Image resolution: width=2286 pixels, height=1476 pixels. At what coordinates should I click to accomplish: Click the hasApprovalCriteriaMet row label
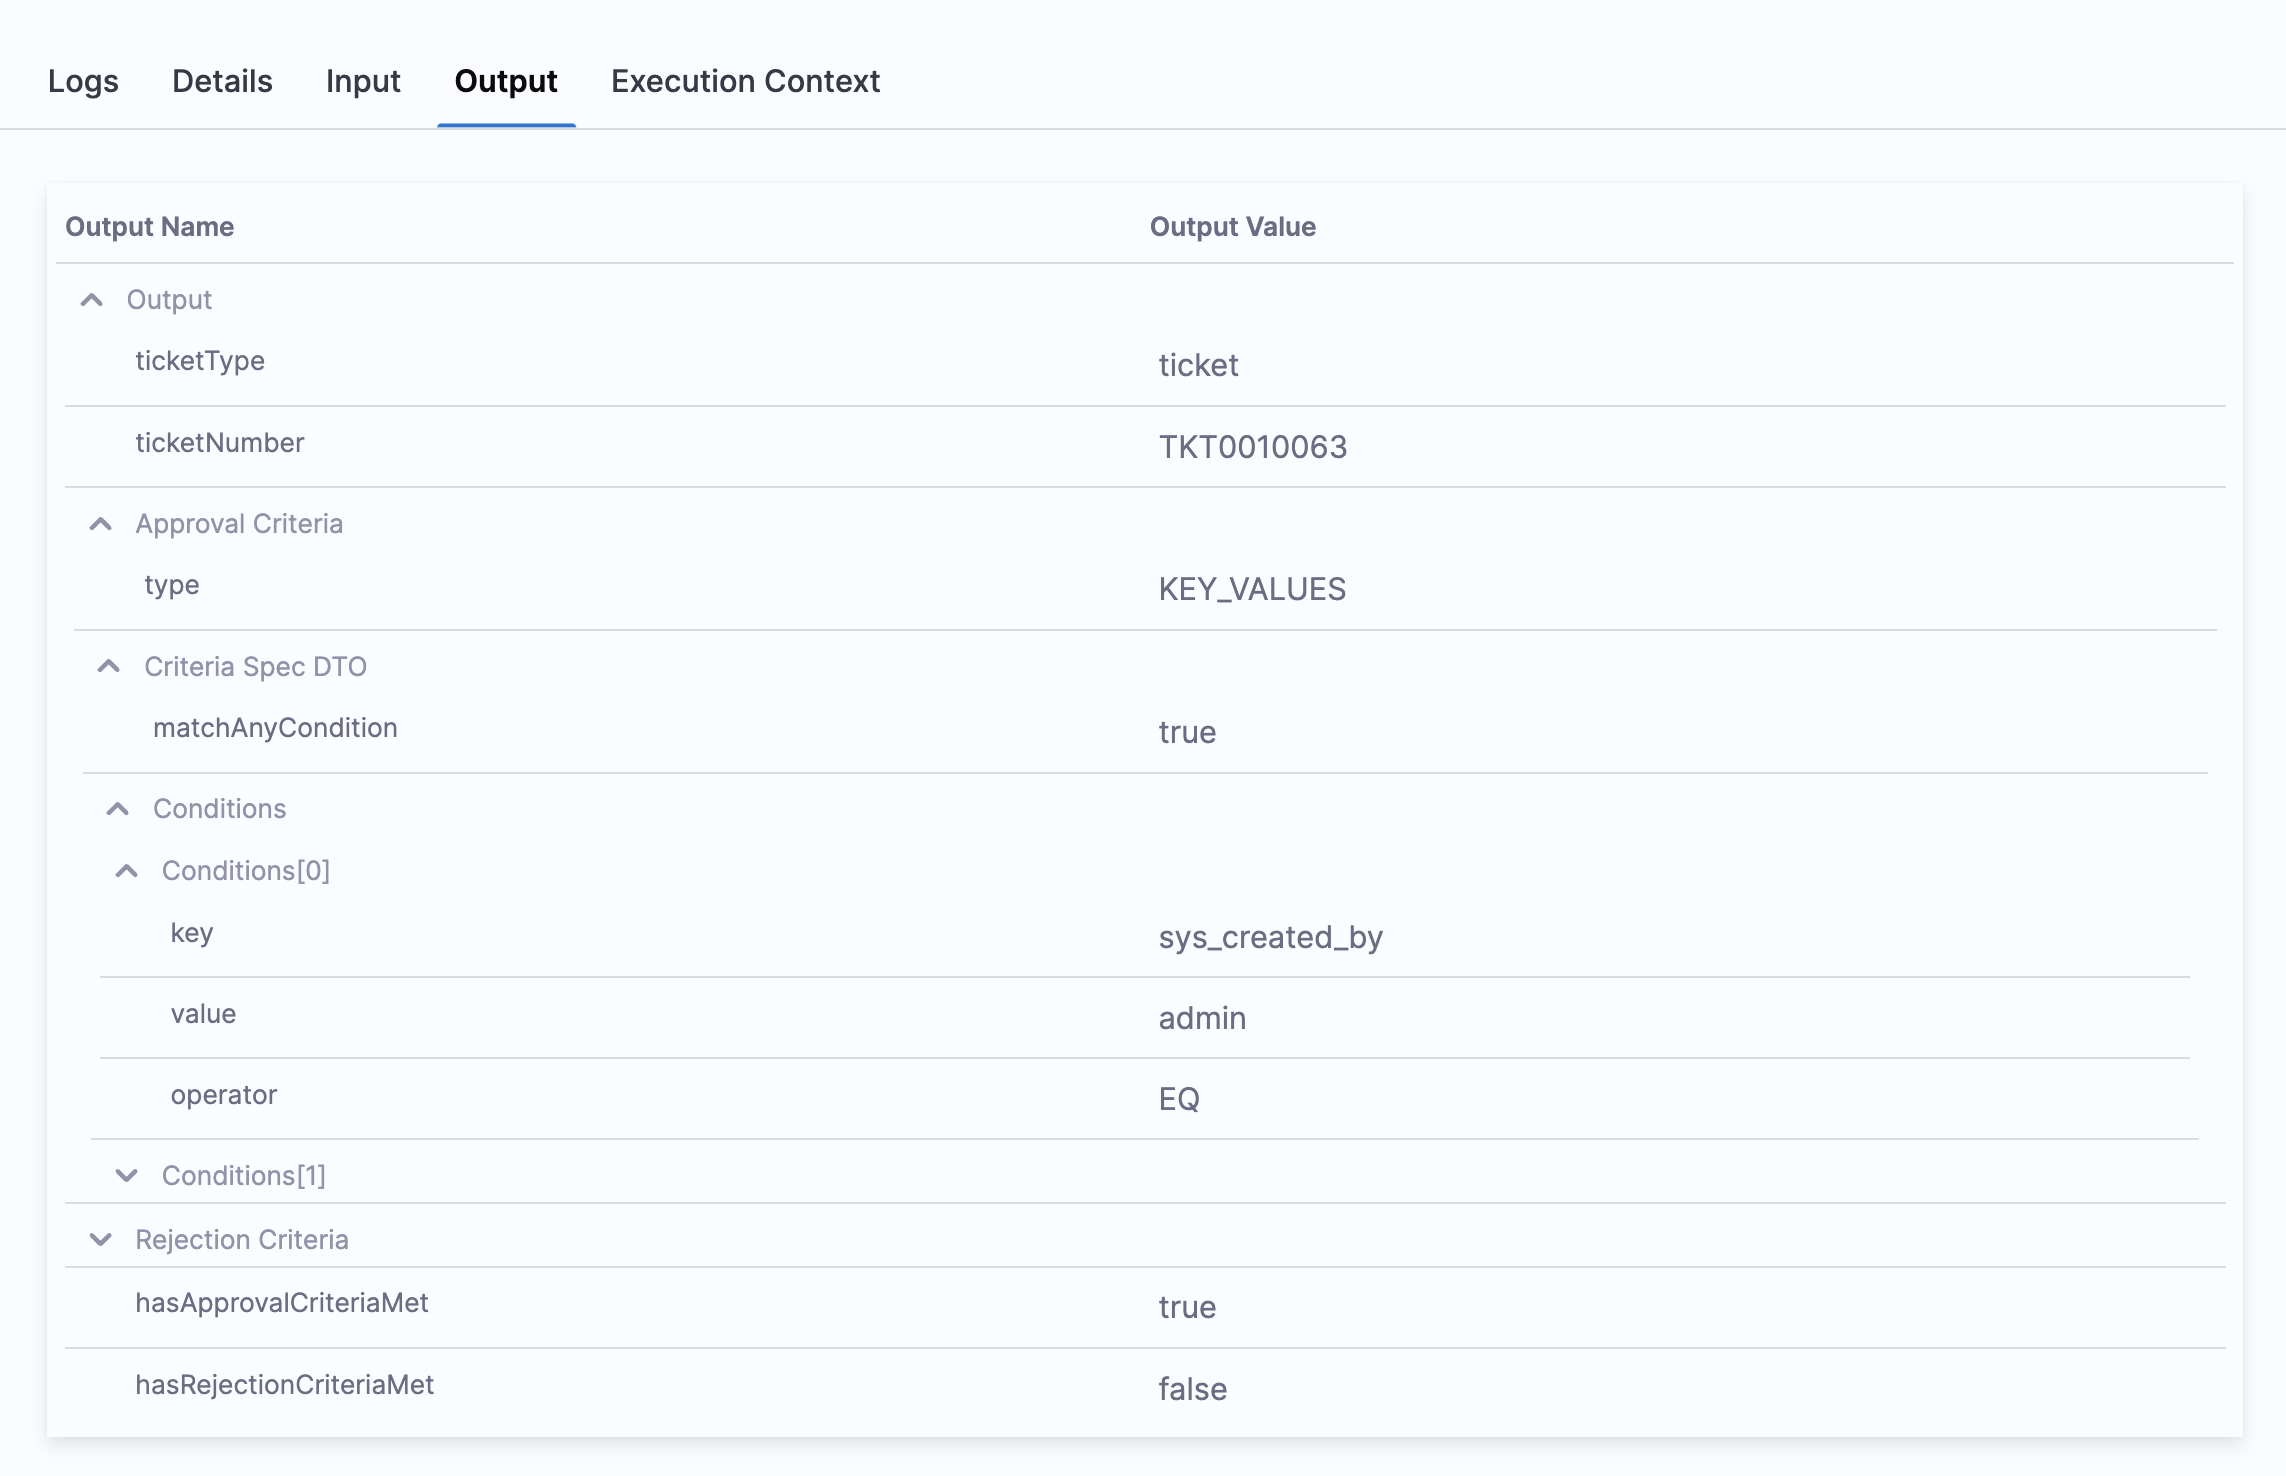tap(282, 1303)
